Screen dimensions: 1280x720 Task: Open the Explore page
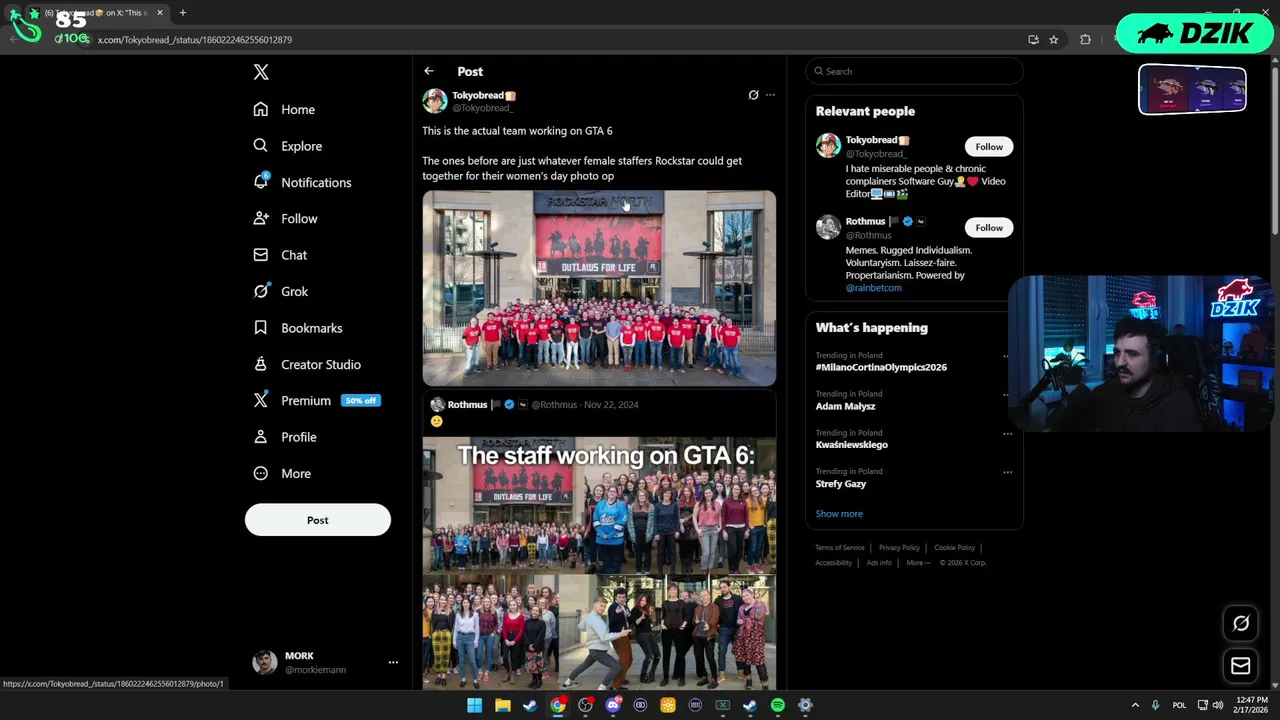288,146
